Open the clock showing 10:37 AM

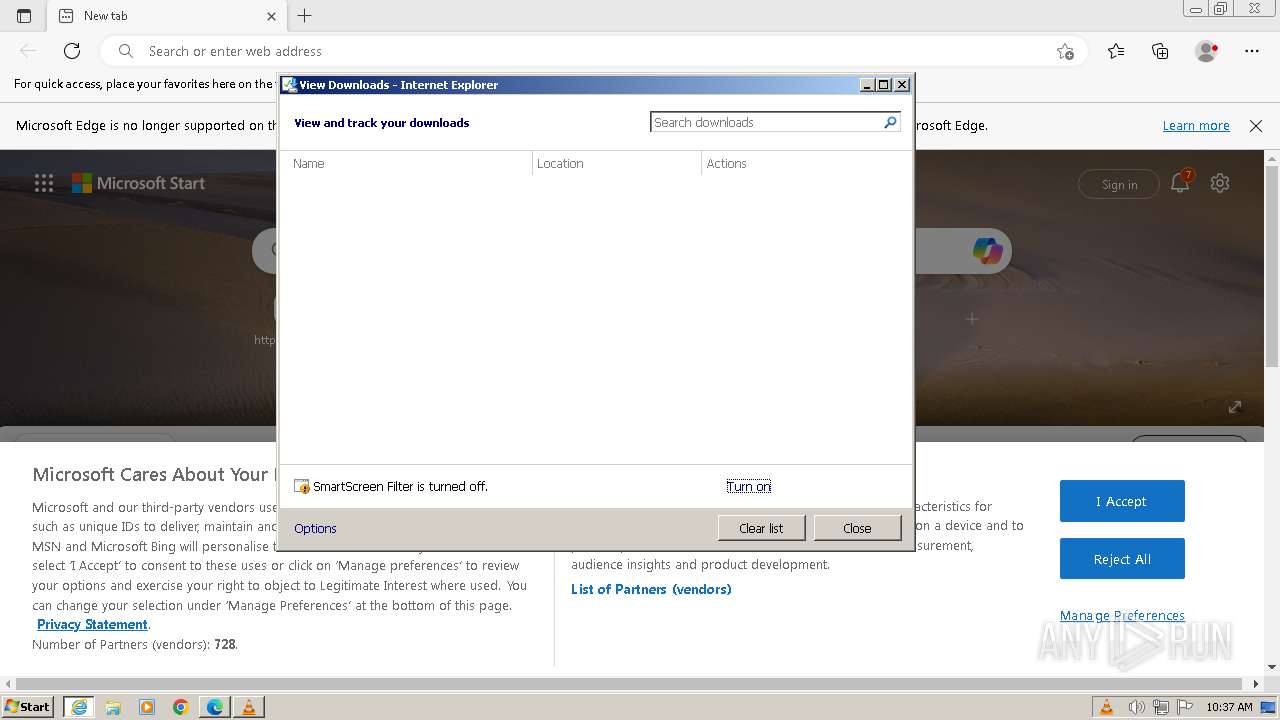[x=1229, y=707]
